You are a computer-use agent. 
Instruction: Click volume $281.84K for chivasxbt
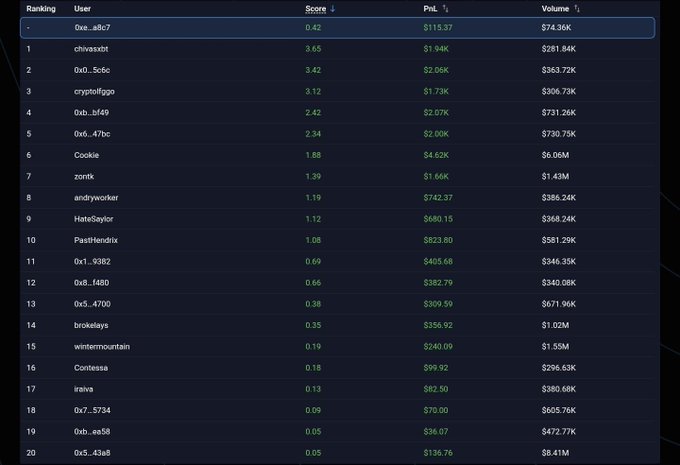pos(559,49)
